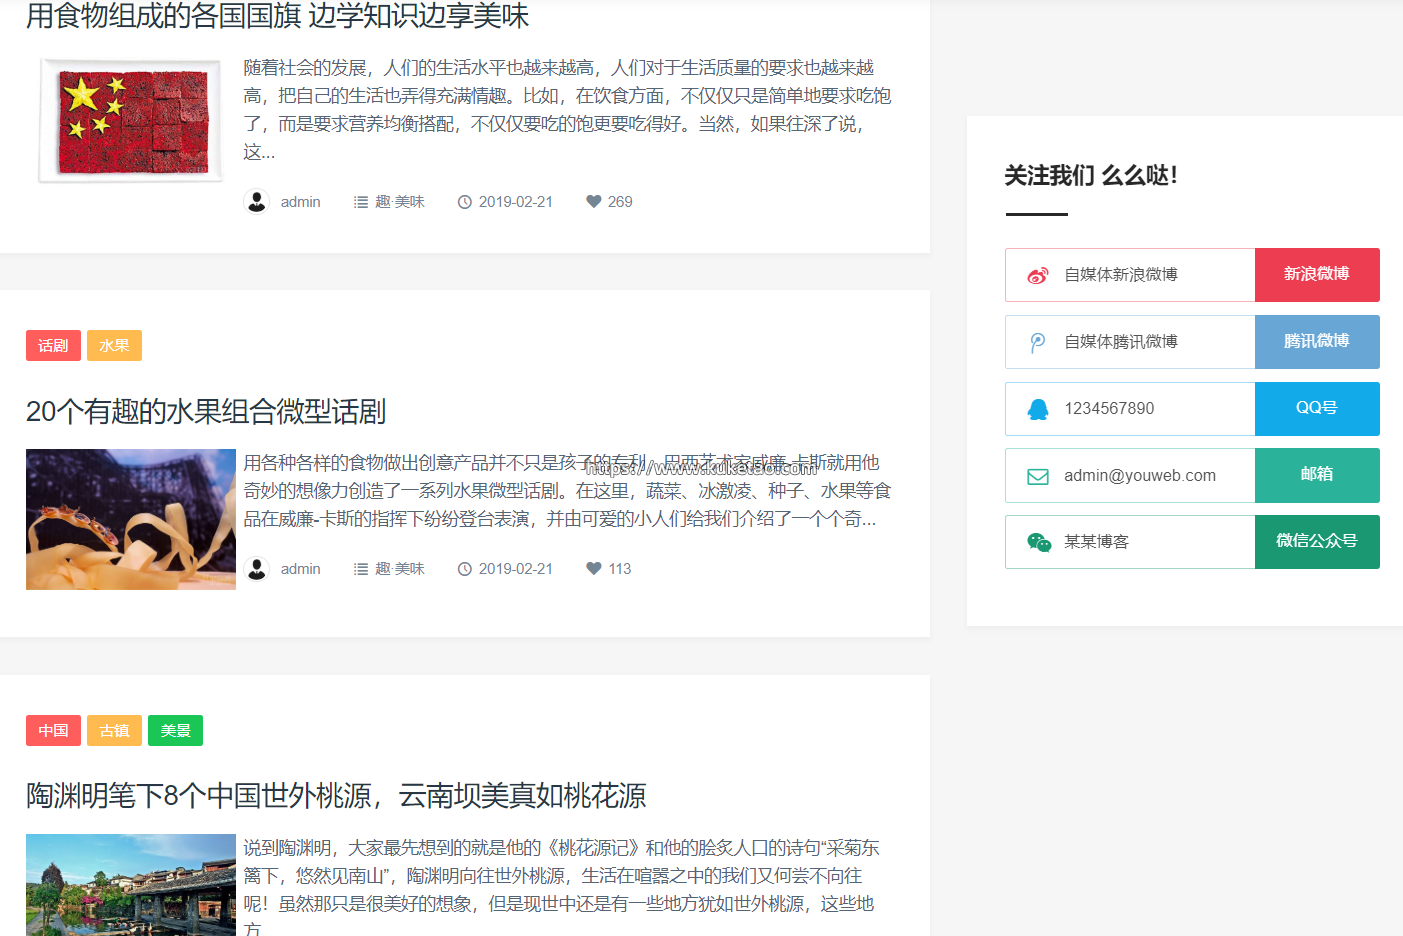Select the green 美景 tag
This screenshot has height=936, width=1403.
click(175, 730)
